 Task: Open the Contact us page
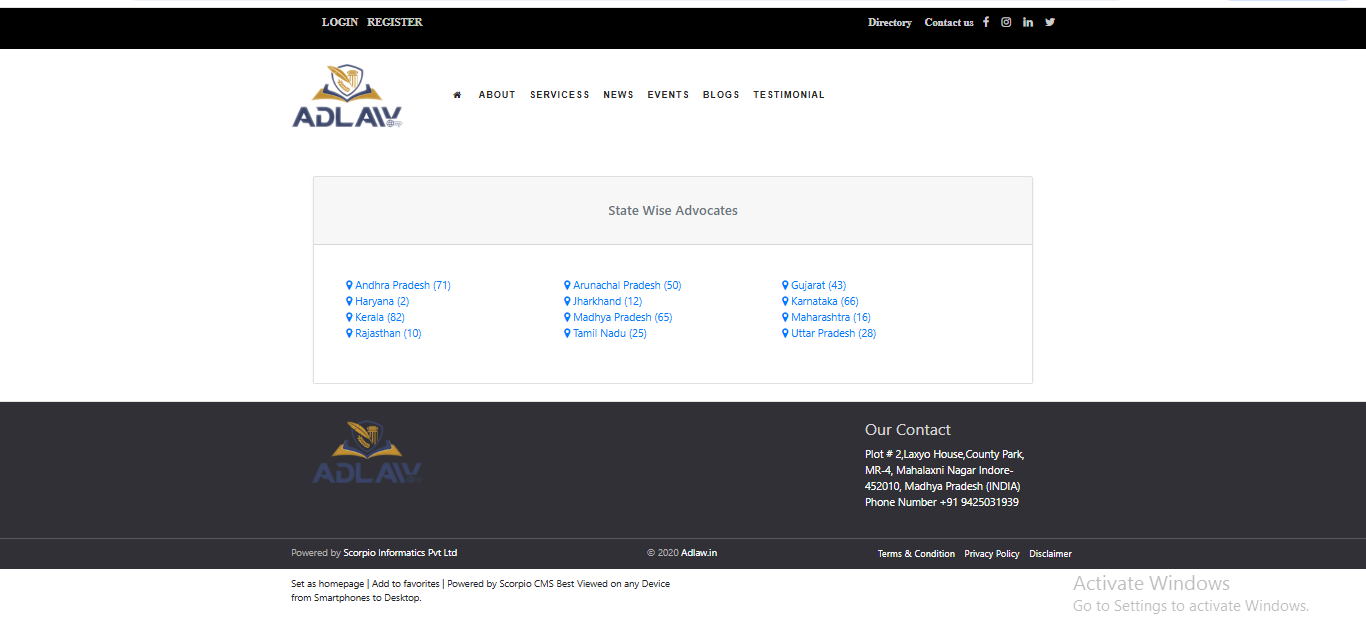(x=948, y=22)
